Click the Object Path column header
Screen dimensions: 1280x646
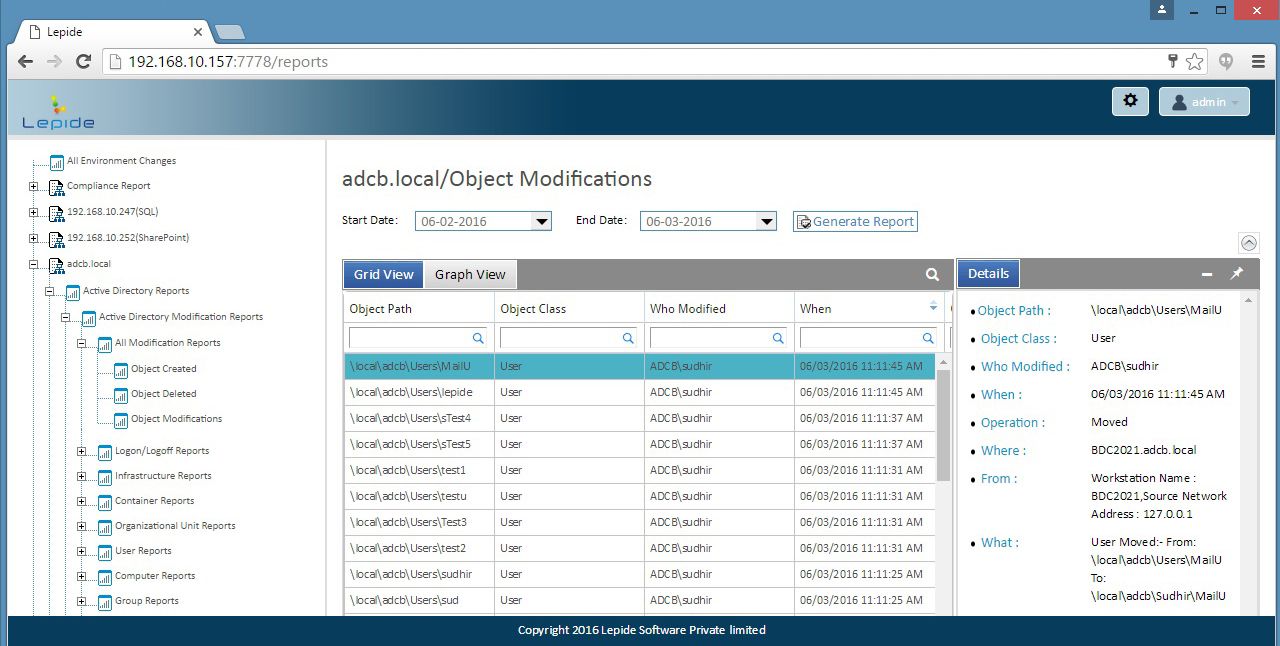(419, 308)
